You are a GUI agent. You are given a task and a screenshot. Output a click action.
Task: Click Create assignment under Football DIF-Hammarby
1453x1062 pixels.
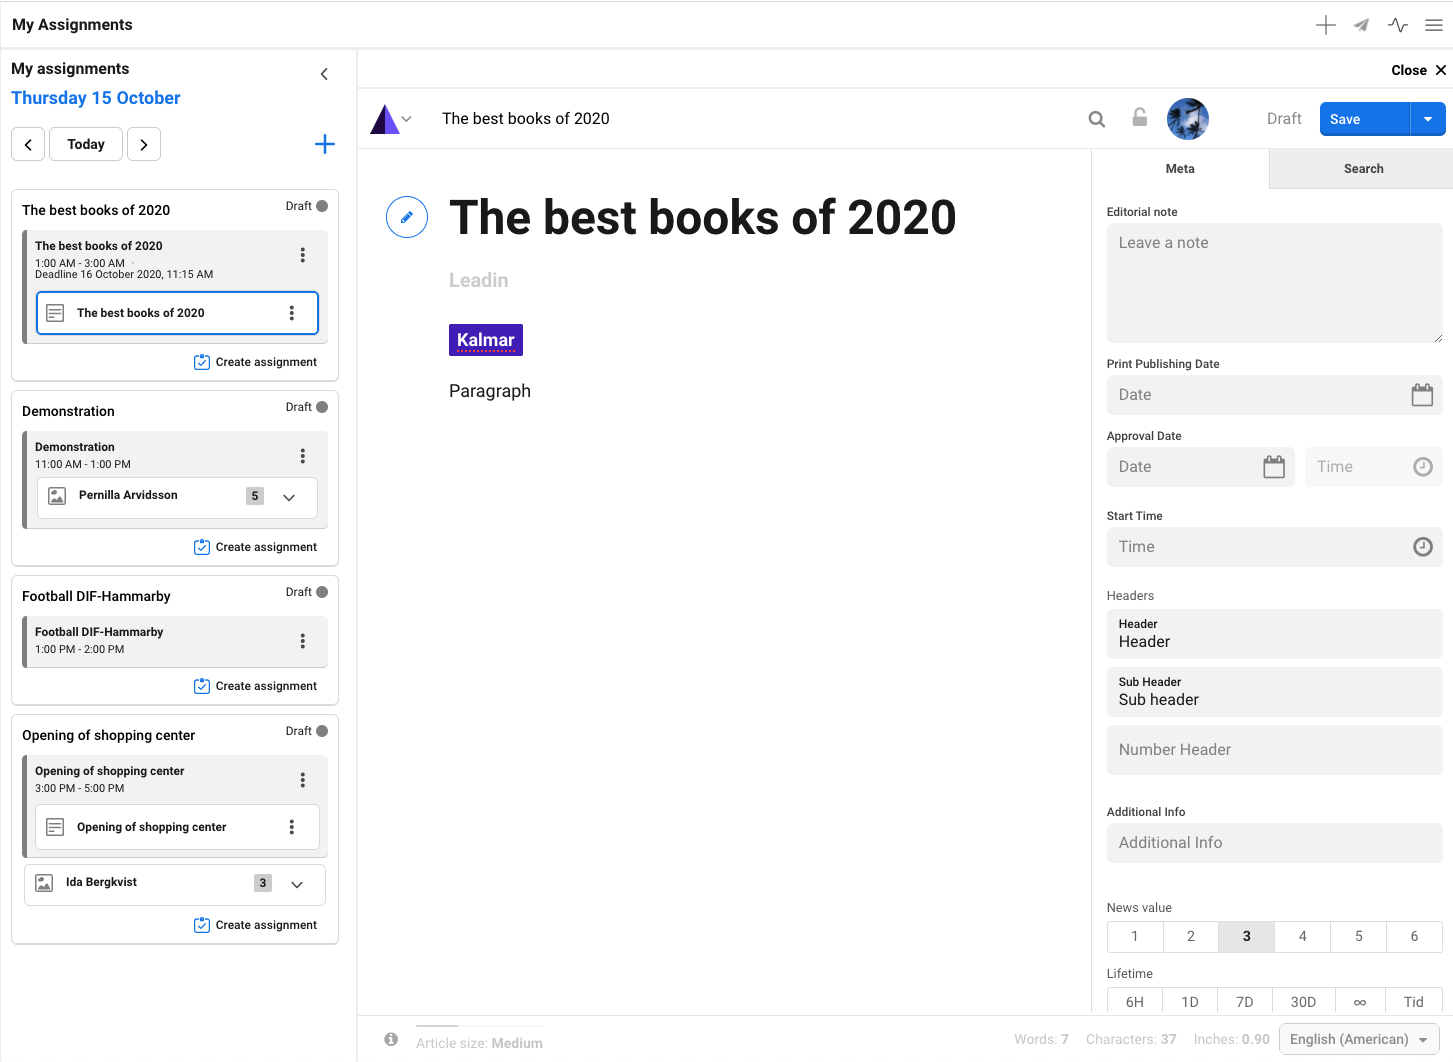(x=256, y=686)
